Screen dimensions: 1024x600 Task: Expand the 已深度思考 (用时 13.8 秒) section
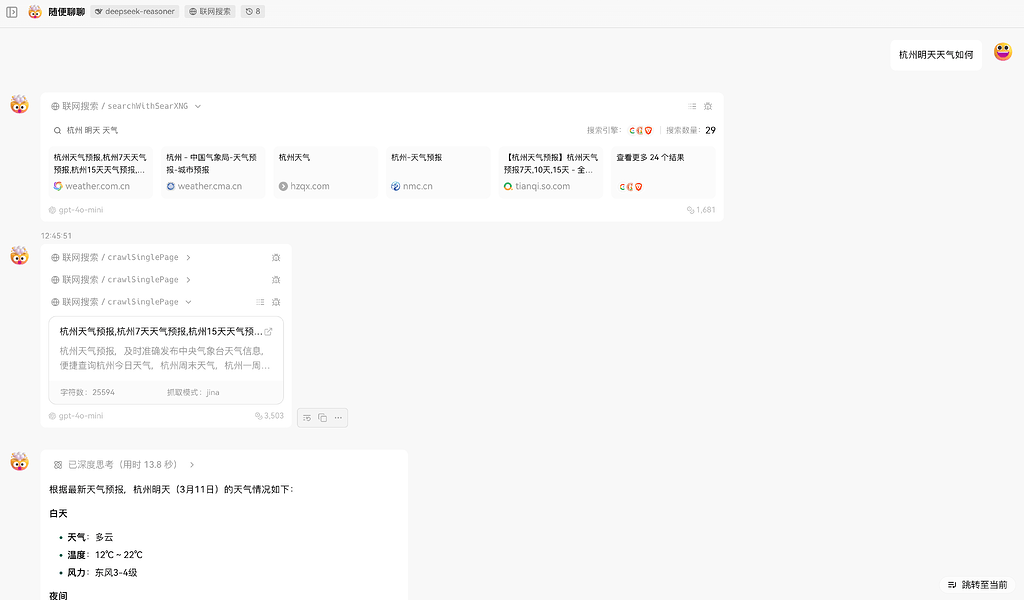coord(192,465)
